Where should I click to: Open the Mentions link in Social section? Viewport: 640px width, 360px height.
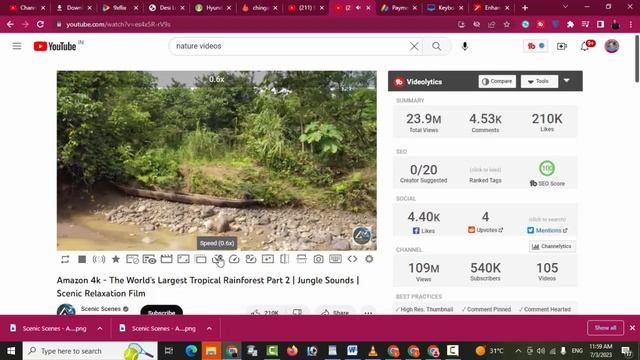click(547, 230)
